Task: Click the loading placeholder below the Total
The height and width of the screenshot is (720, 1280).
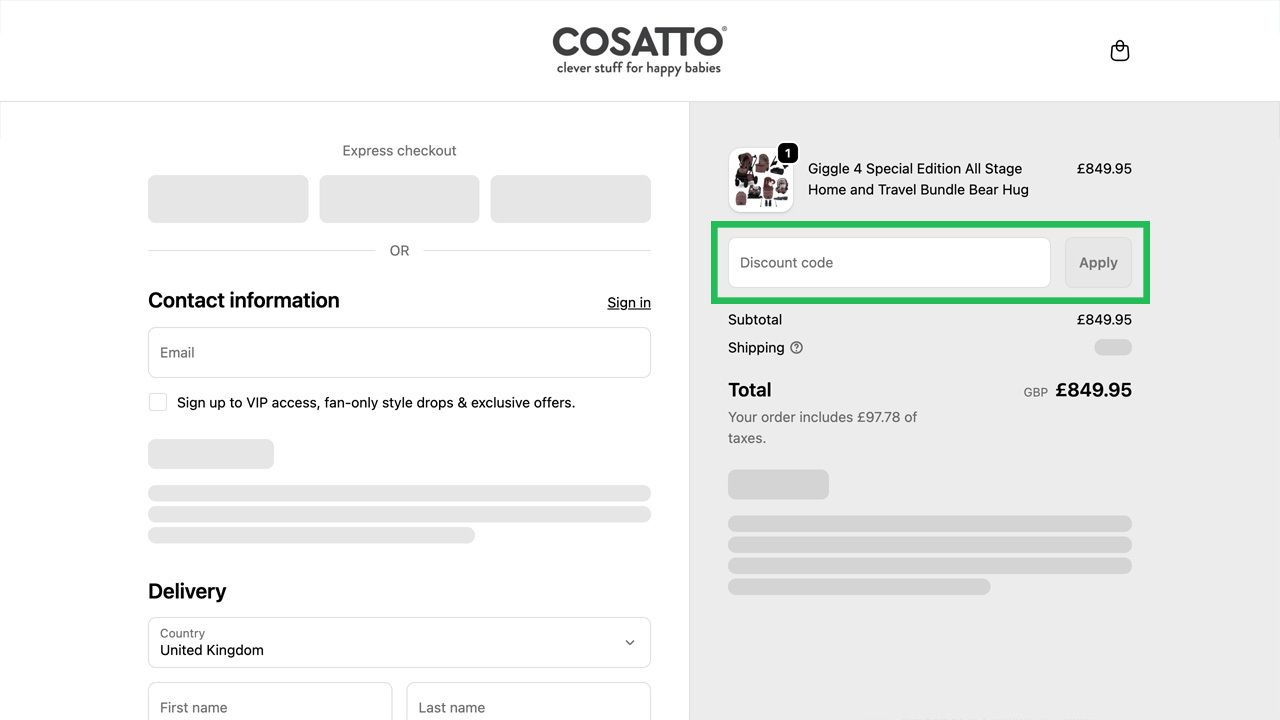Action: [778, 483]
